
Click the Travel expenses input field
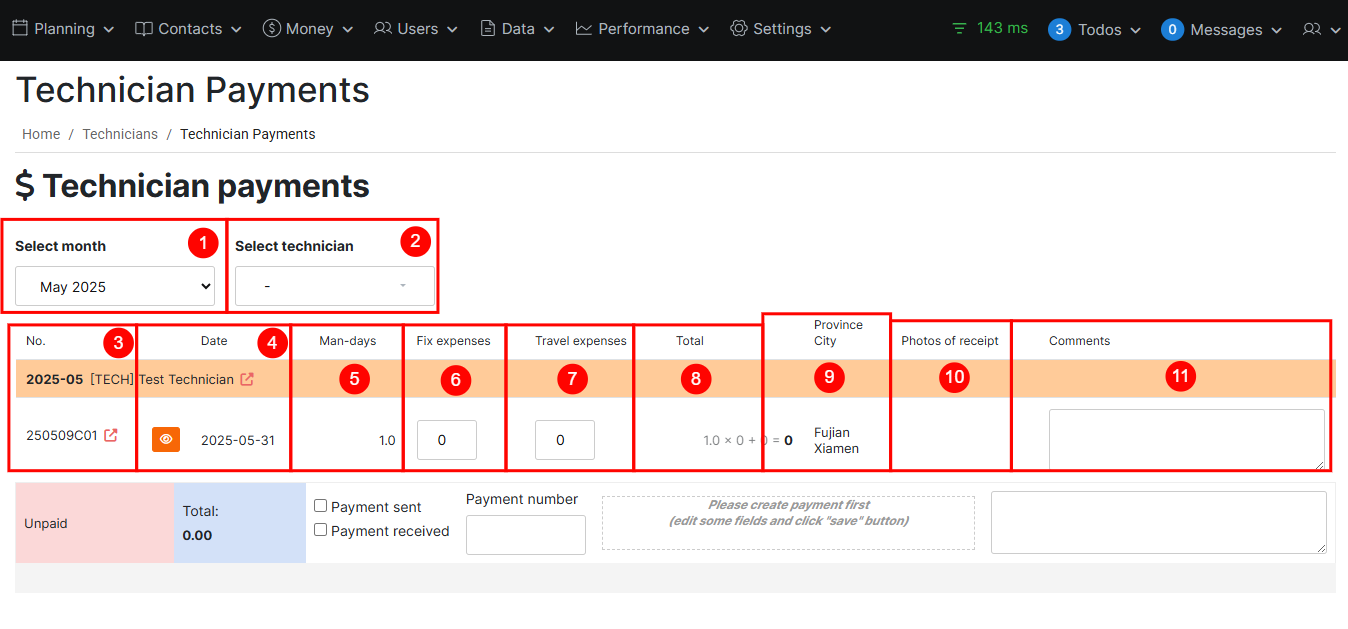[564, 440]
